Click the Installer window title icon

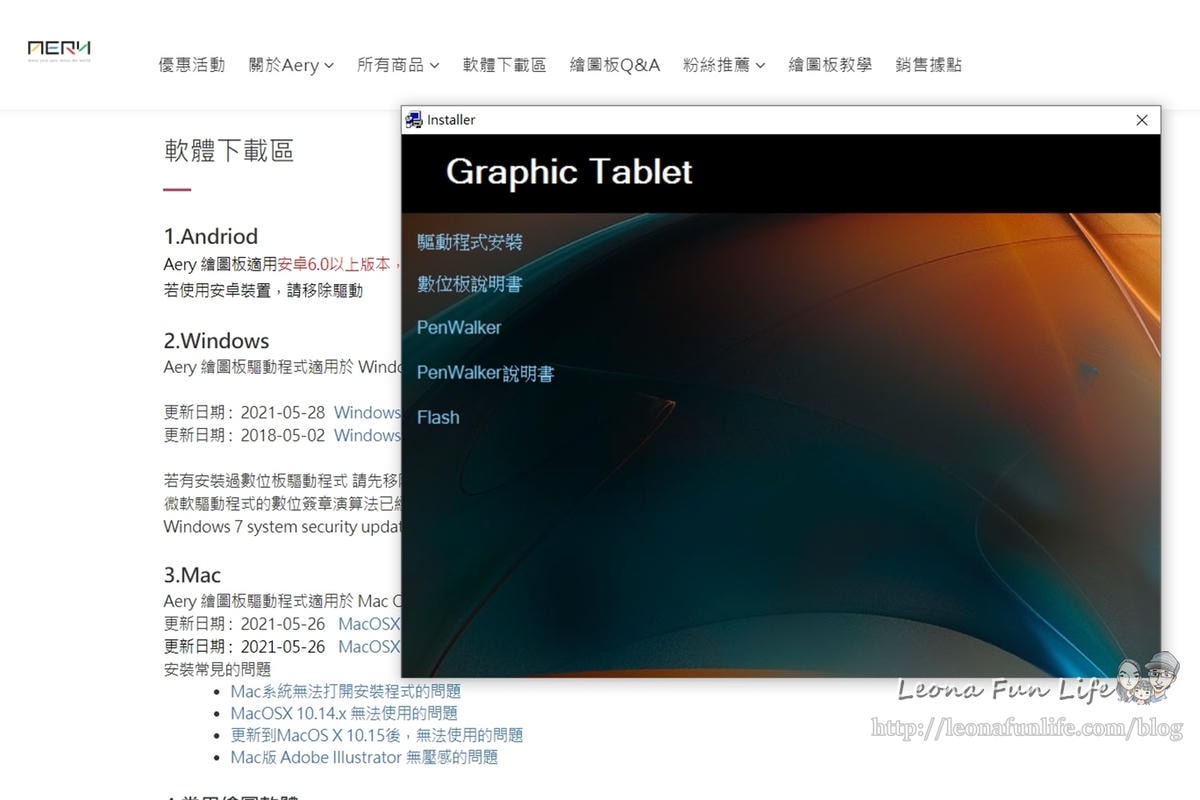[414, 120]
